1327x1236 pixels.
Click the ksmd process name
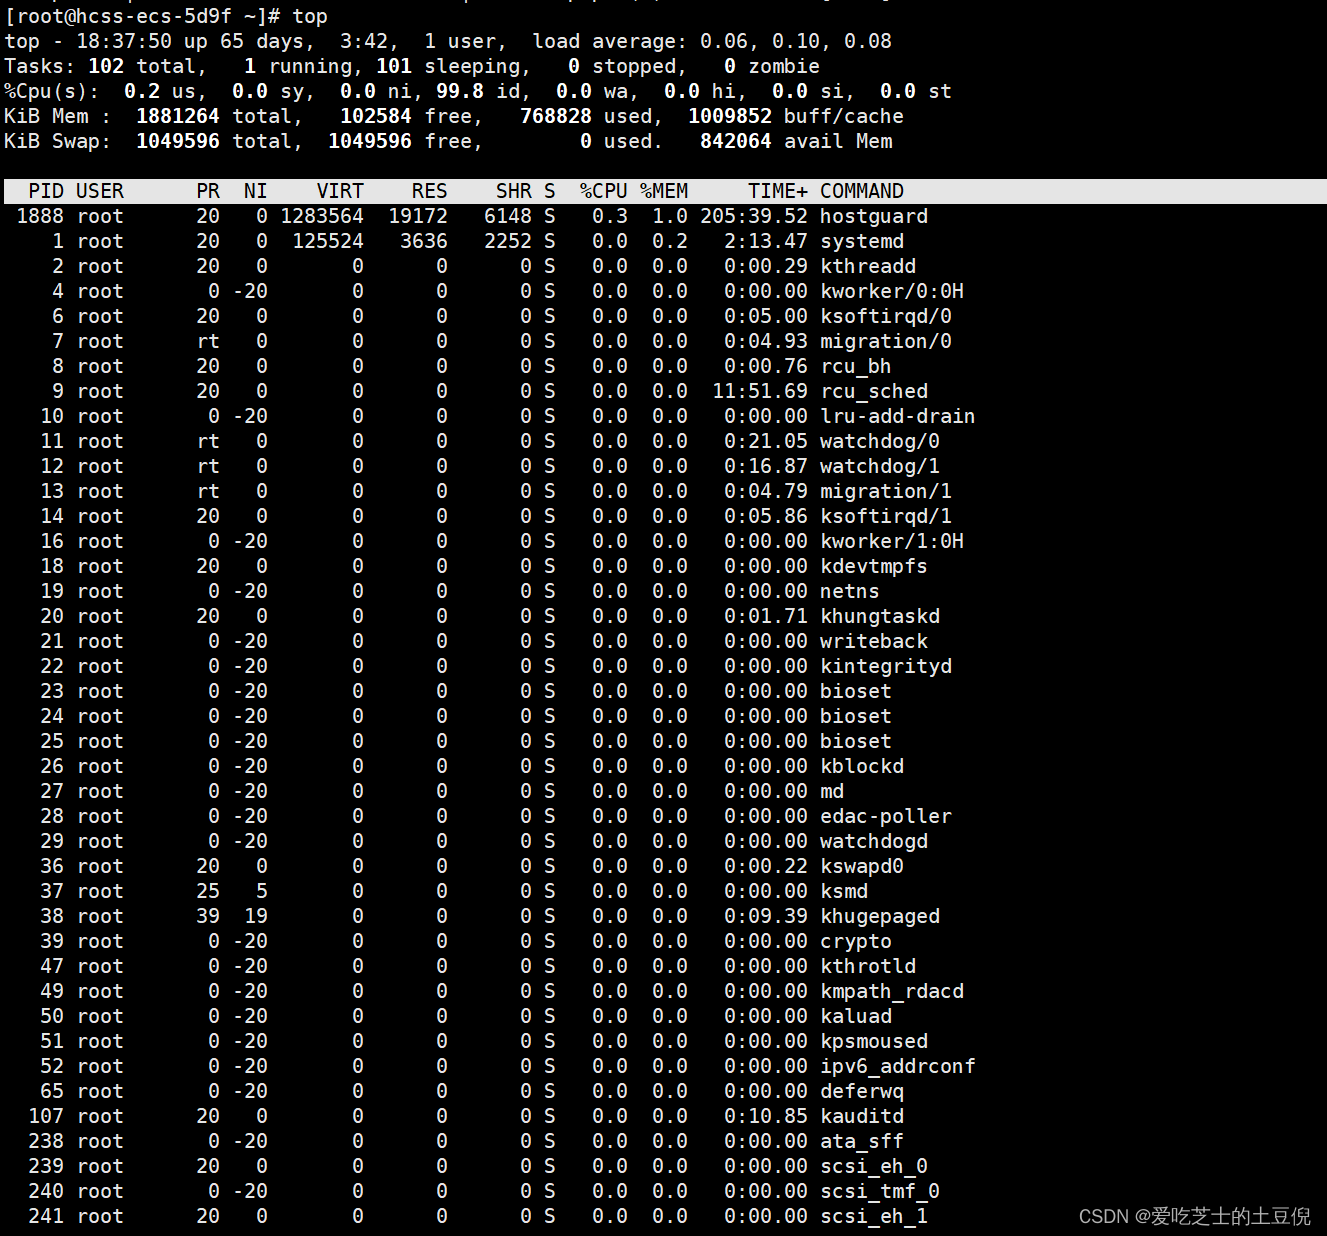pos(844,891)
